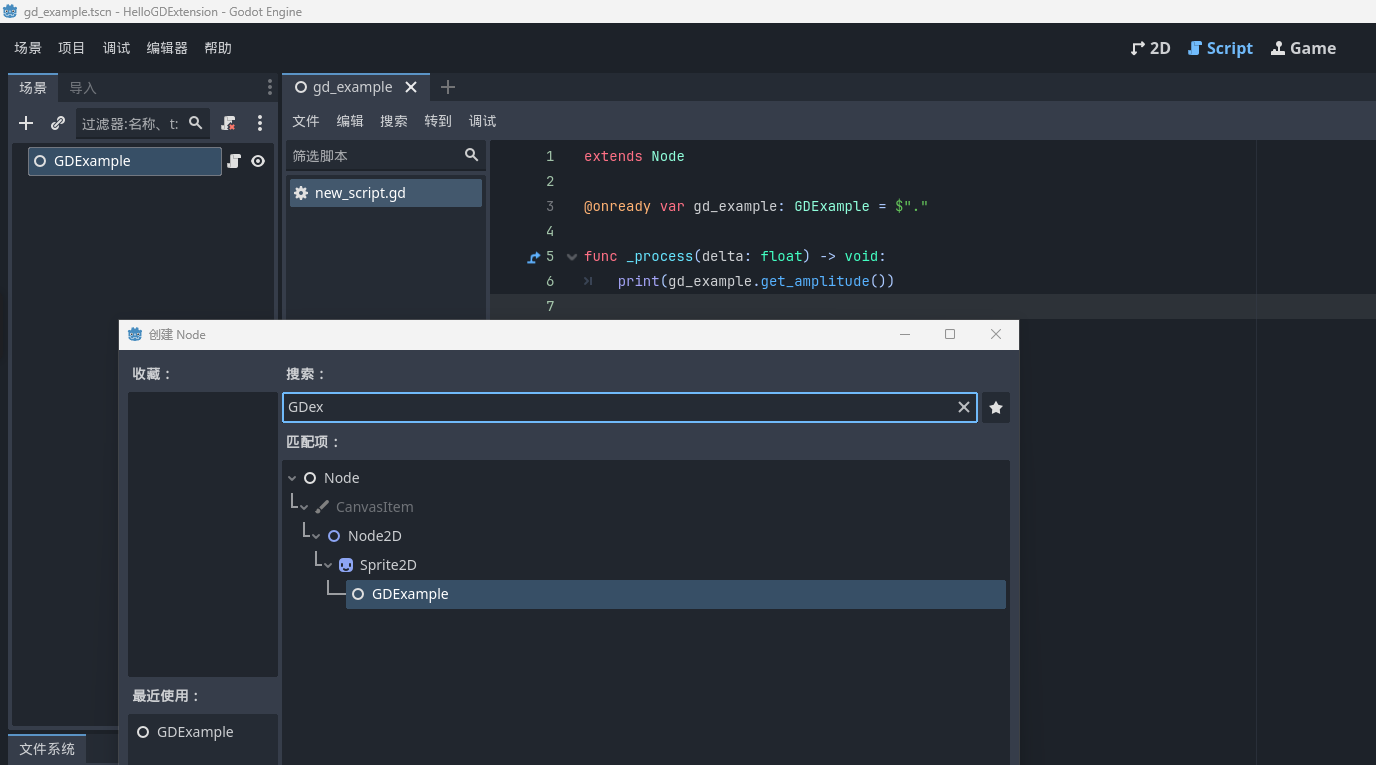Click the code text 'extends Node' on line 1

click(x=634, y=156)
